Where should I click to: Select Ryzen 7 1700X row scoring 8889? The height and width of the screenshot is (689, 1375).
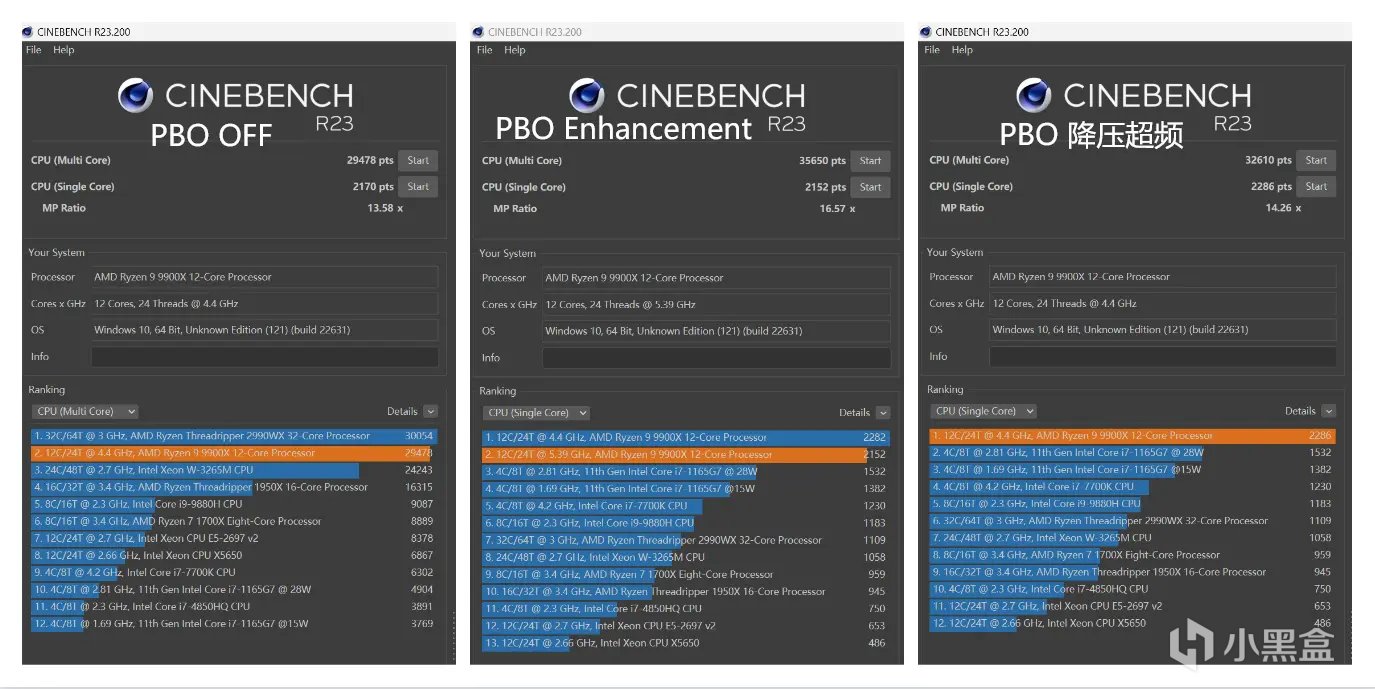(x=234, y=521)
